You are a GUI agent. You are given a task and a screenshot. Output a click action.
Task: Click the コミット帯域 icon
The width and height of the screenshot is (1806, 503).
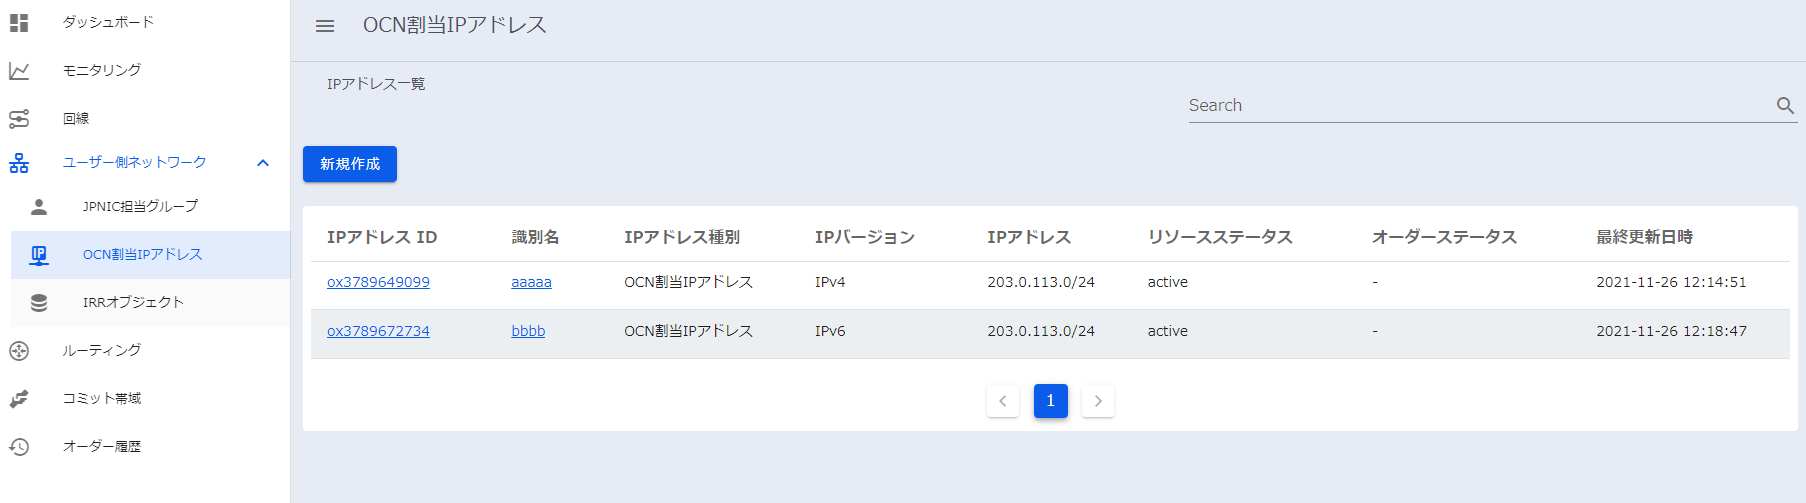19,399
